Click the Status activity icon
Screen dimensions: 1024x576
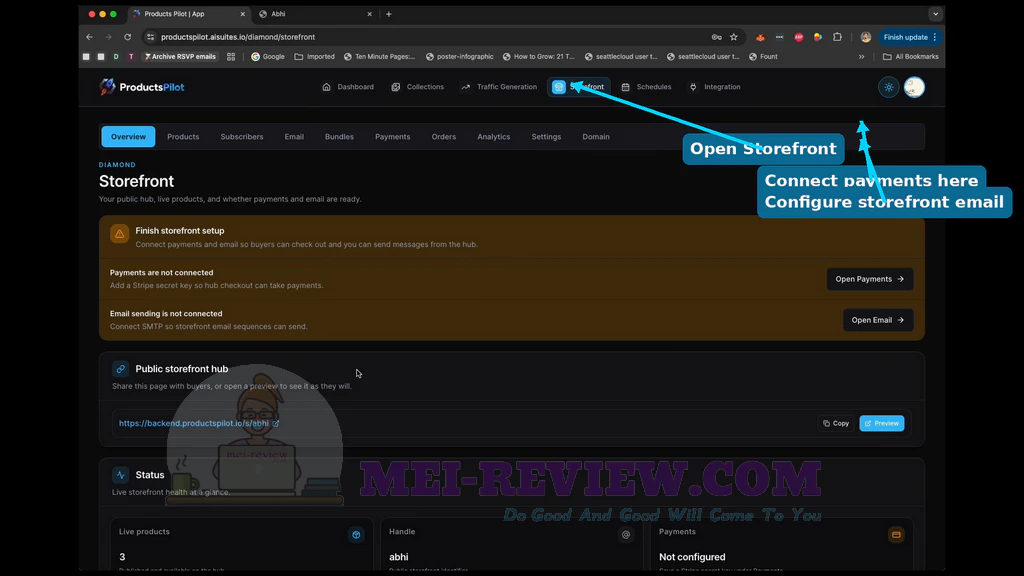(x=121, y=475)
